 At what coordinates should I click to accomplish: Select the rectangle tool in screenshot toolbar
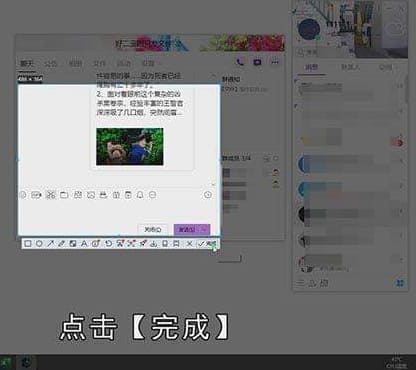click(28, 244)
